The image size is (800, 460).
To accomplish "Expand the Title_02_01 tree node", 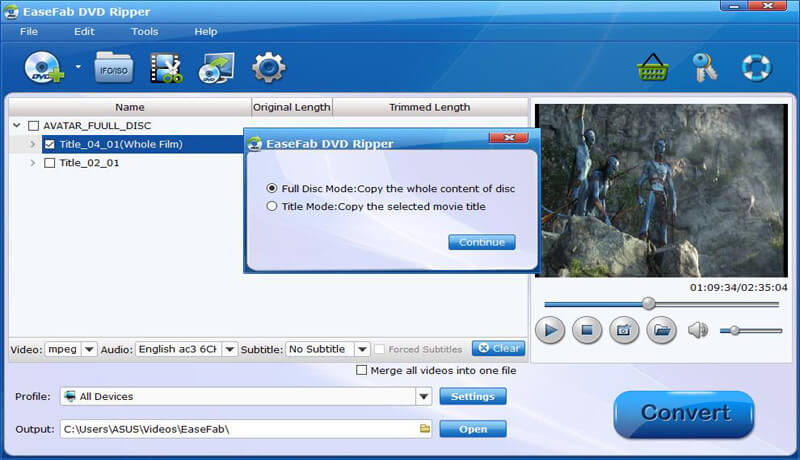I will coord(33,163).
